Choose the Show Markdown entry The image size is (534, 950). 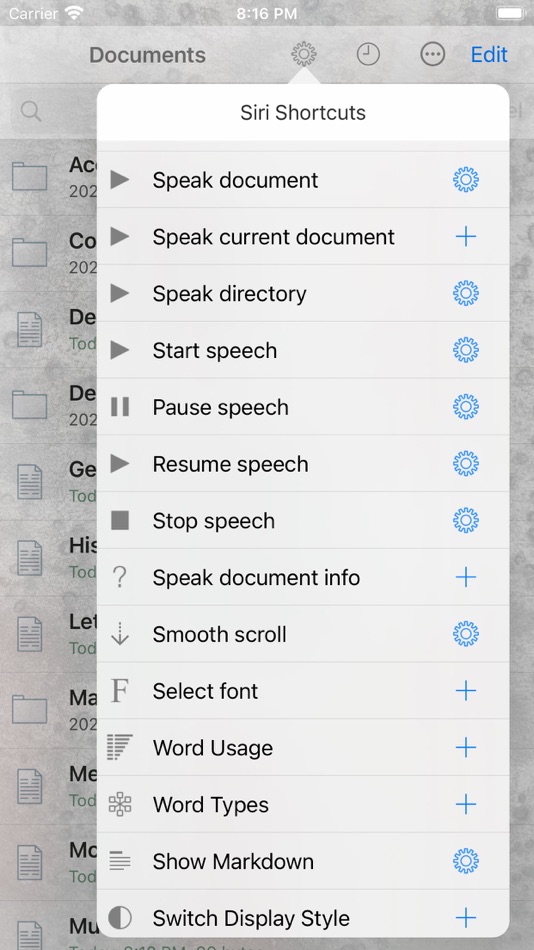[303, 862]
